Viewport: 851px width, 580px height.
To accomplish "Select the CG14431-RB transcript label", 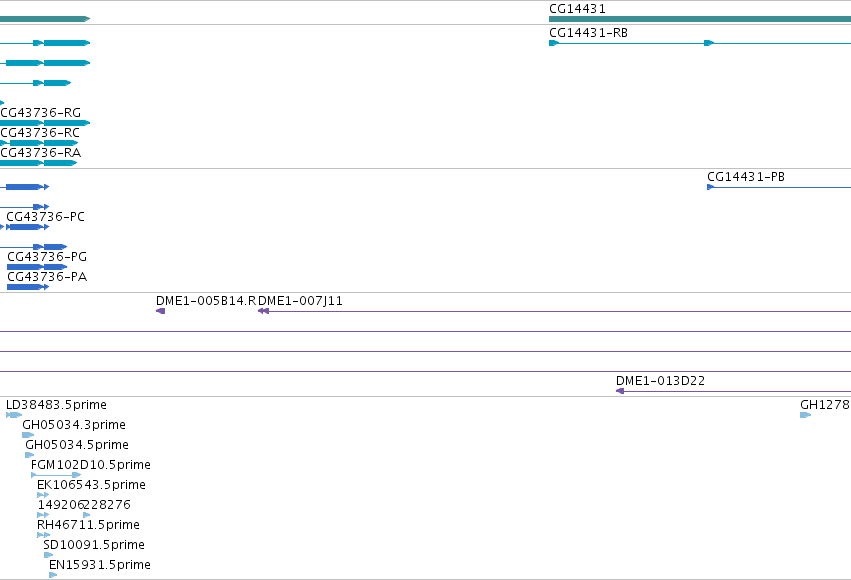I will [x=588, y=33].
